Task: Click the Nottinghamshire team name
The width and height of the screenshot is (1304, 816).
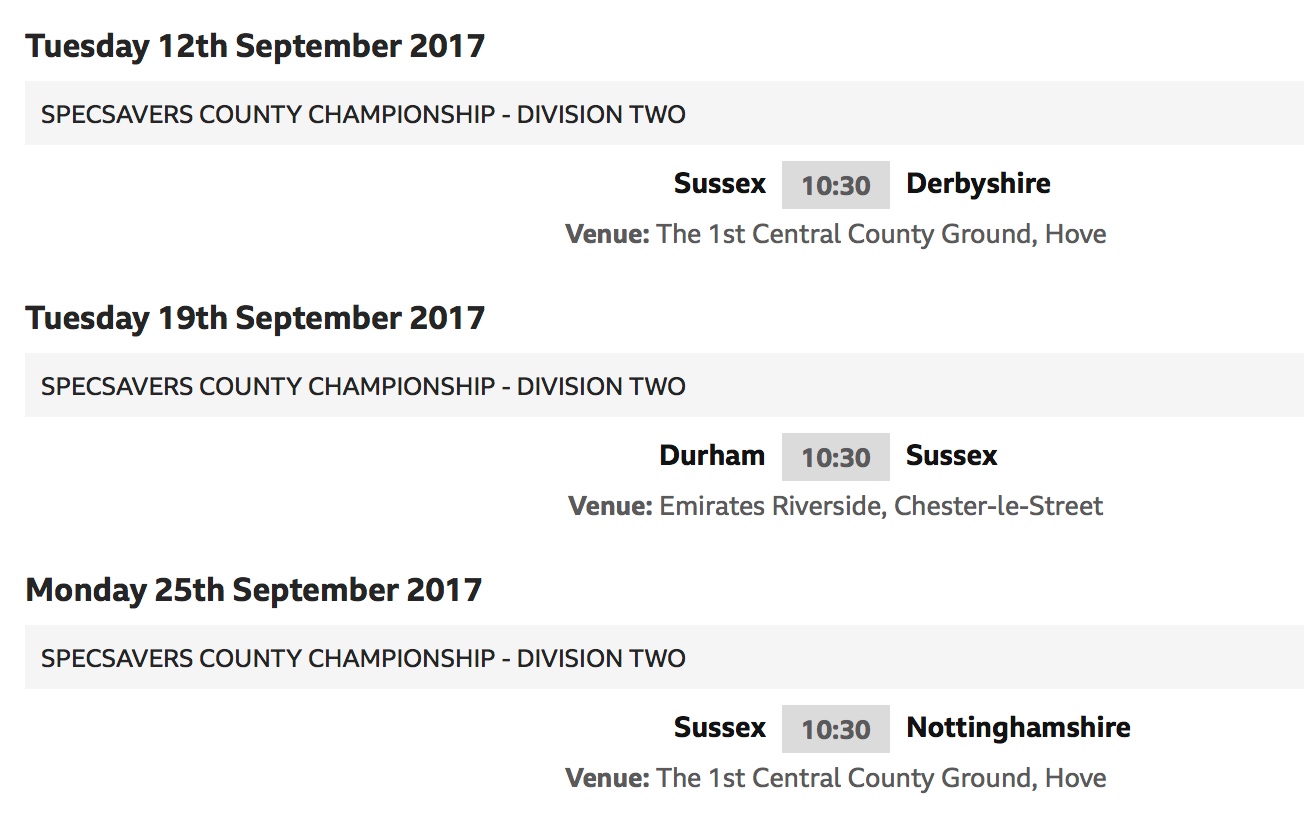Action: coord(1018,728)
